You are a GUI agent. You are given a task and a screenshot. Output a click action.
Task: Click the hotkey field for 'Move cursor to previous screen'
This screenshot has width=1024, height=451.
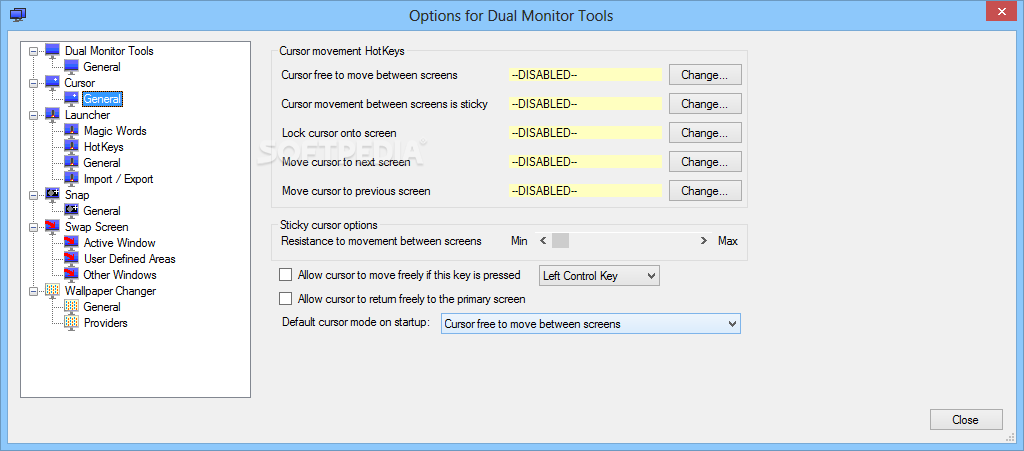[x=585, y=191]
